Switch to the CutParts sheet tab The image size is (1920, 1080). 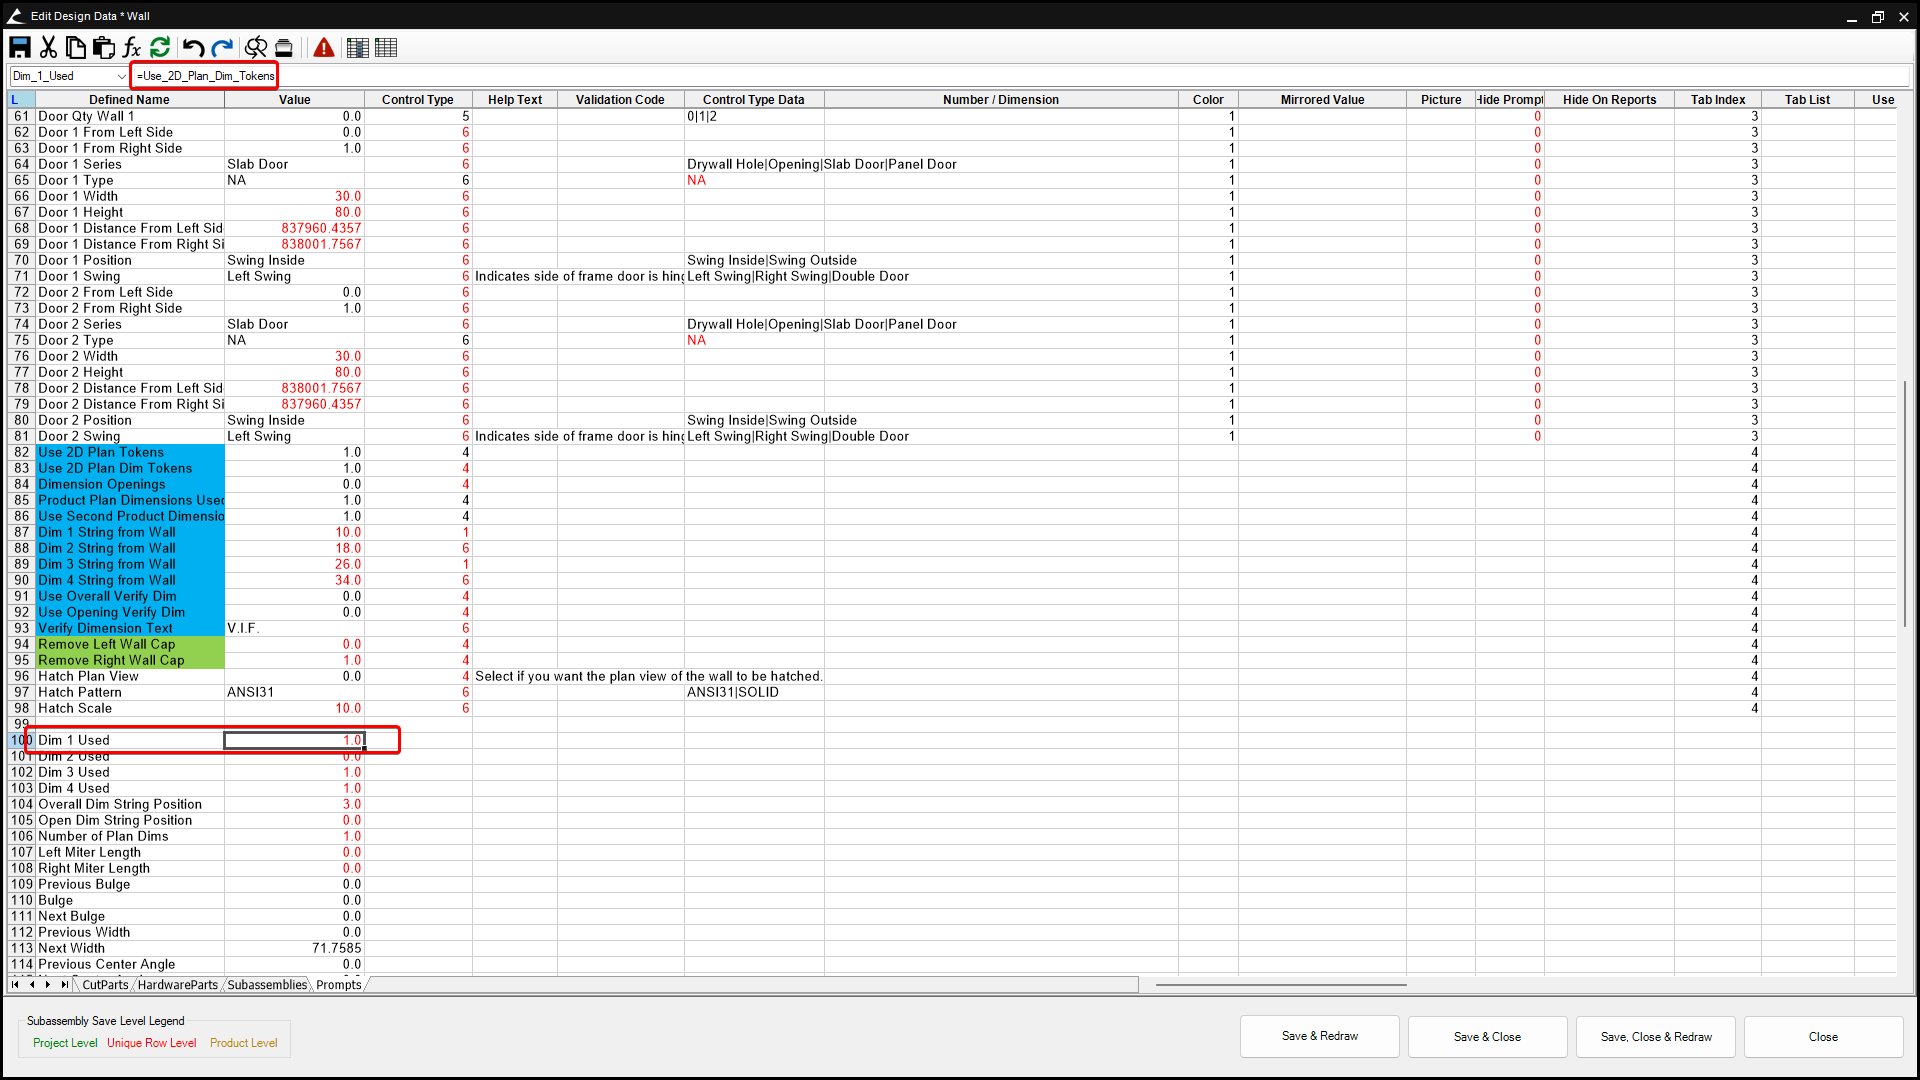[x=105, y=985]
